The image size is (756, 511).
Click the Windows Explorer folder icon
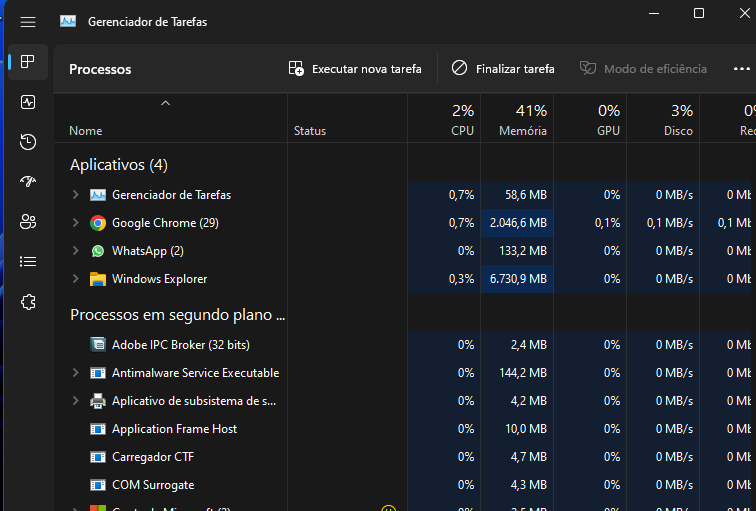[98, 279]
